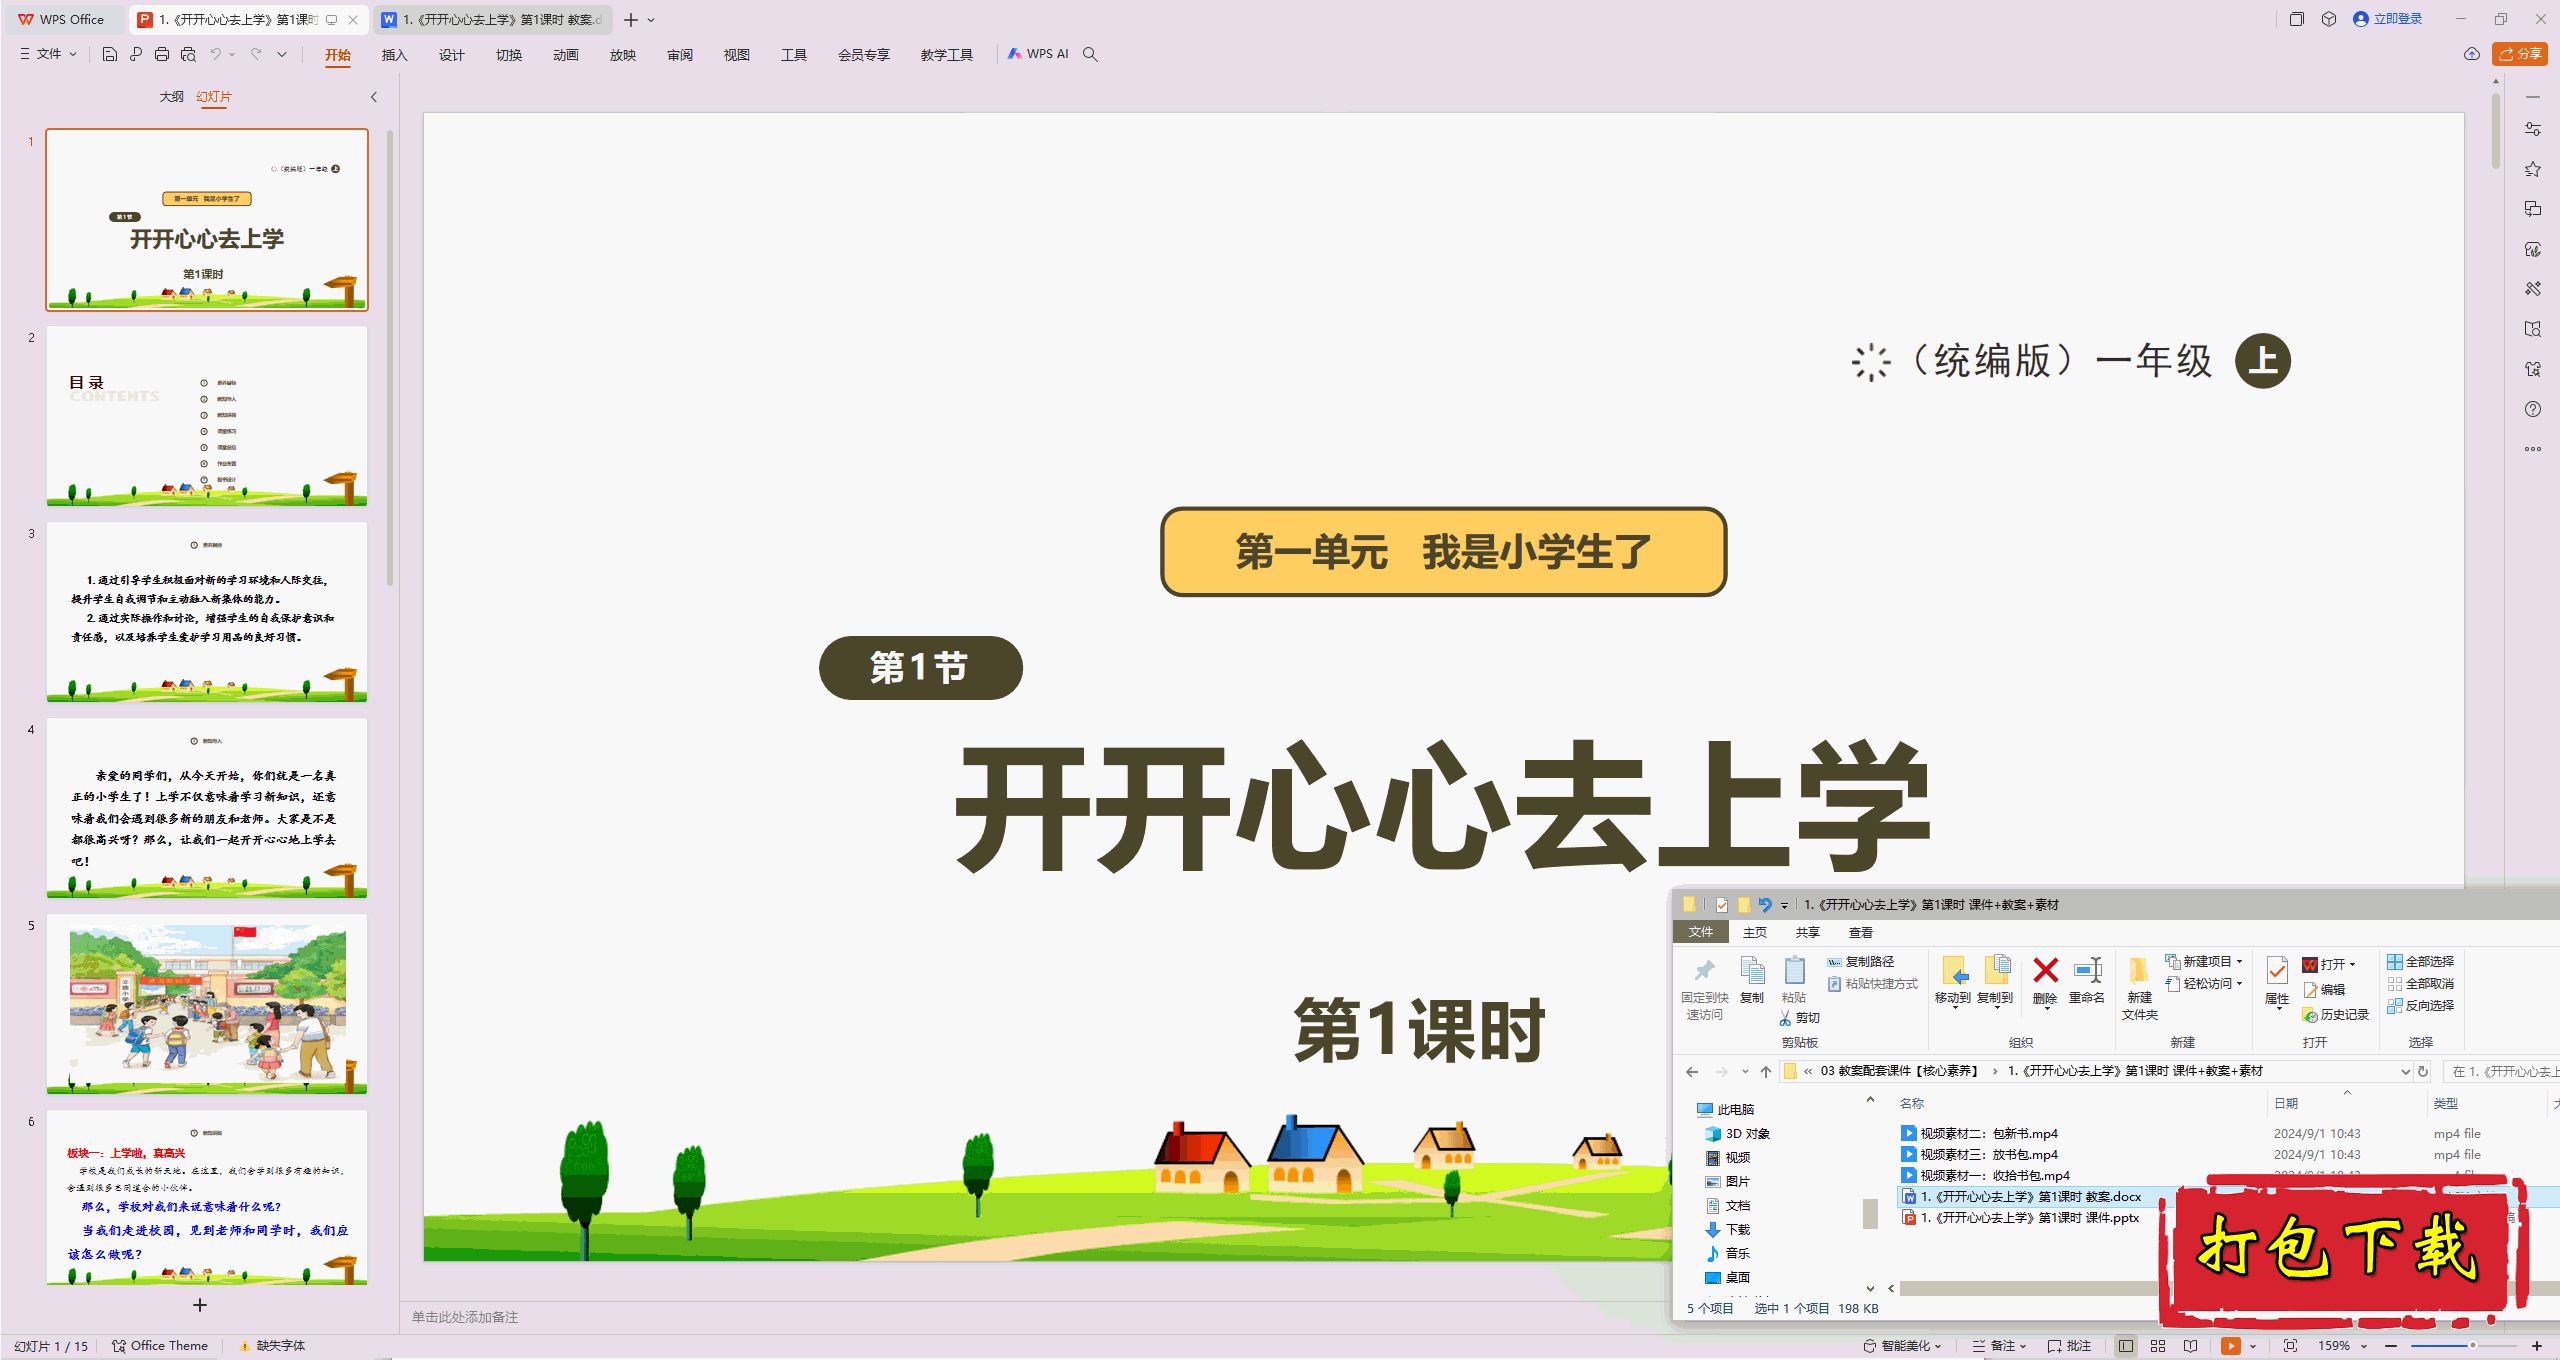The image size is (2560, 1360).
Task: Click the Print icon in WPS toolbar
Action: click(x=162, y=54)
